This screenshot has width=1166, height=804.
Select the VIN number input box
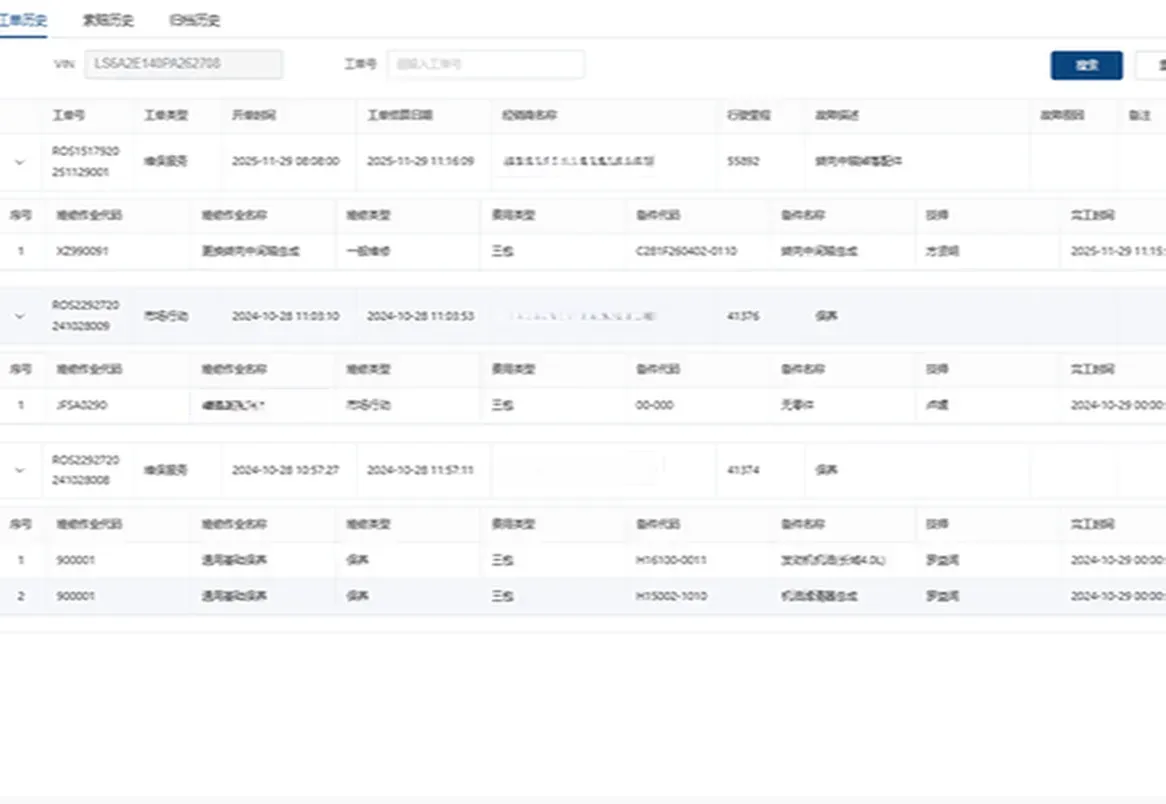click(x=184, y=64)
